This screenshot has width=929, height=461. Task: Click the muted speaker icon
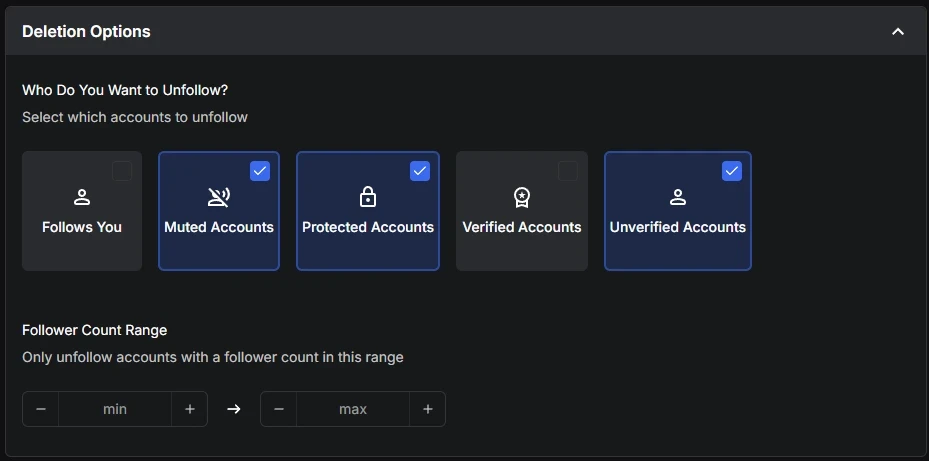(x=219, y=197)
